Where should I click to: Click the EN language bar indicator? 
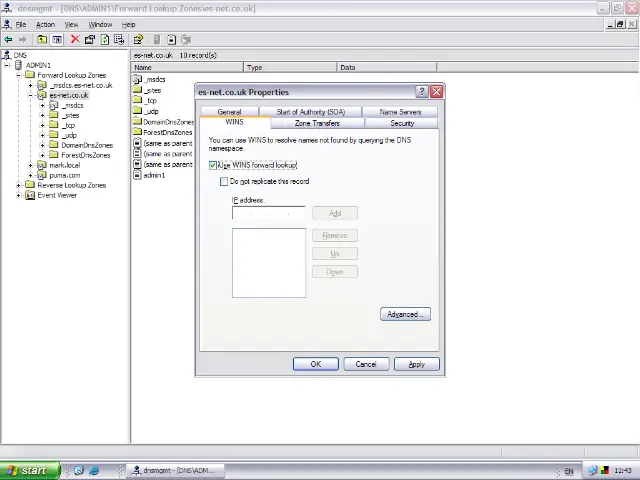[x=569, y=471]
